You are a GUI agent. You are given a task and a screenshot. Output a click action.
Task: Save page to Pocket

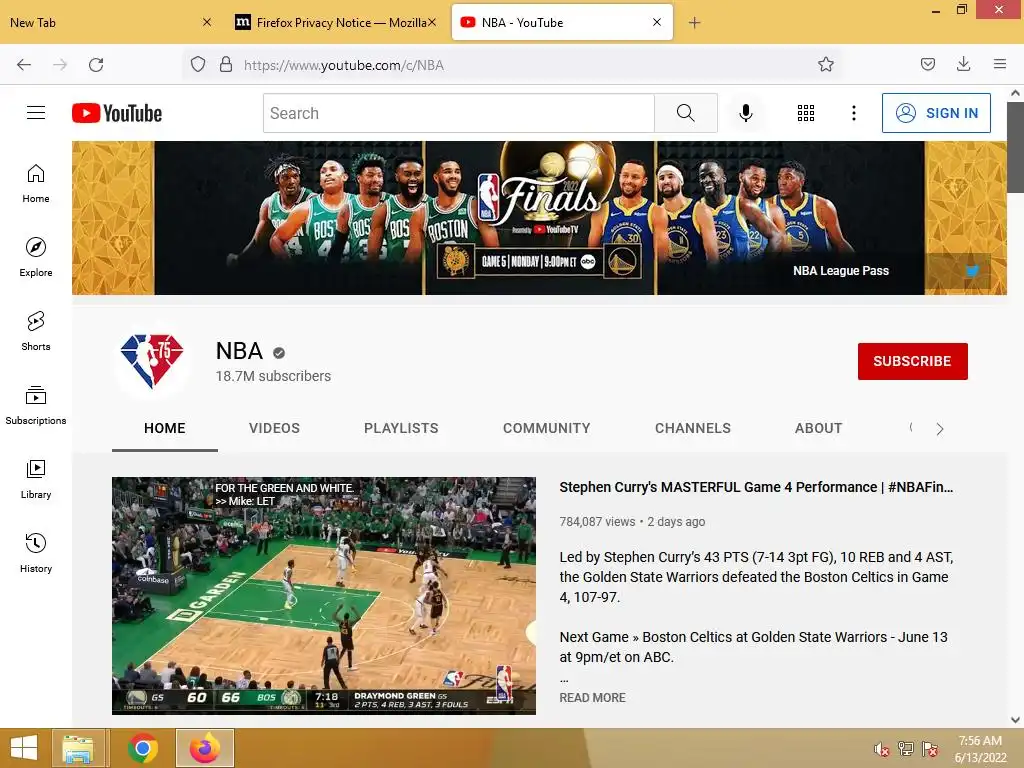point(928,65)
